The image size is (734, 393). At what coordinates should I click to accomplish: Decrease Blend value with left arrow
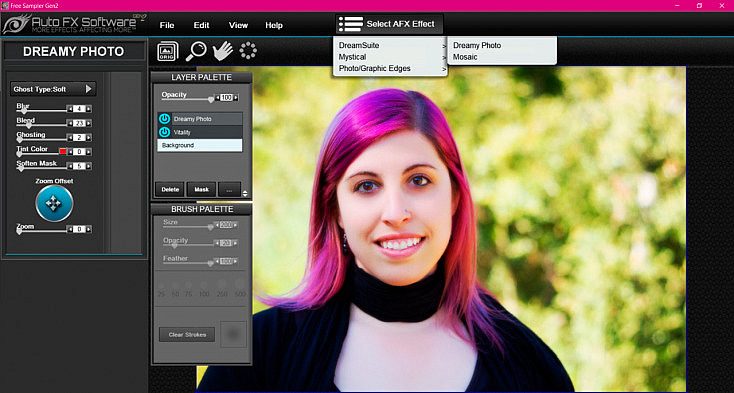pyautogui.click(x=70, y=123)
